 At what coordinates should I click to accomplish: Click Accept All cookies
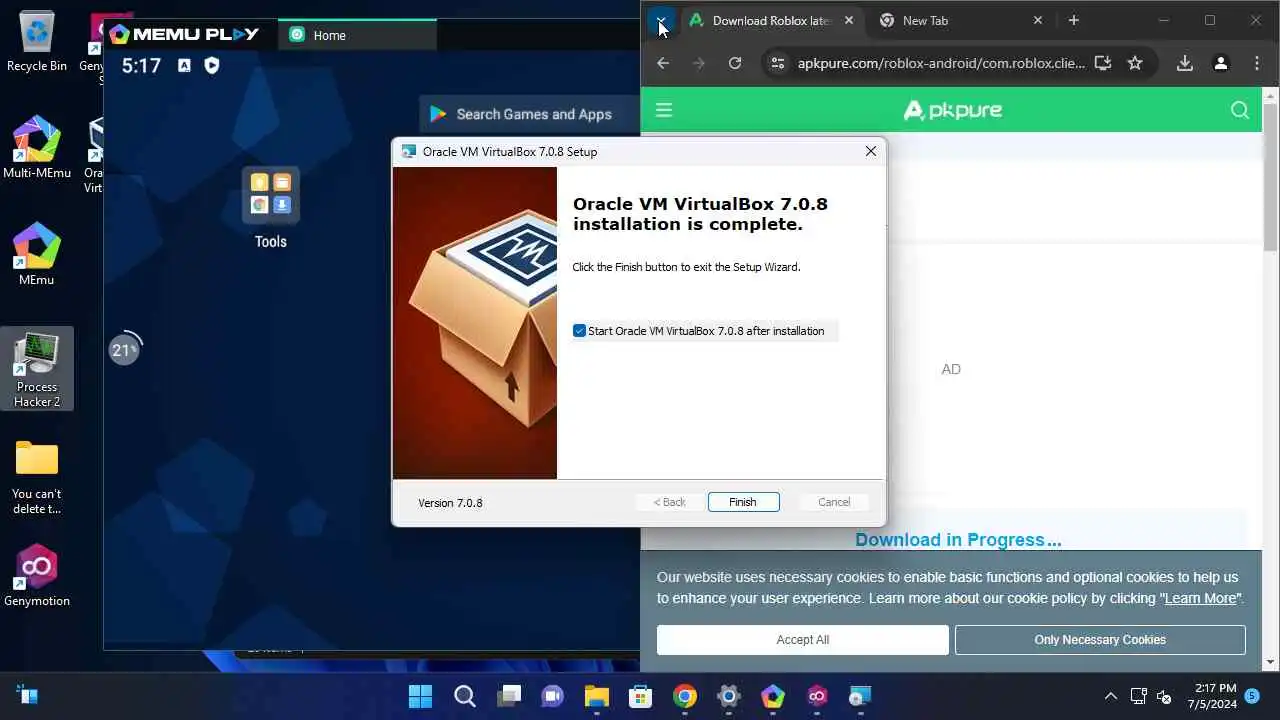click(803, 640)
